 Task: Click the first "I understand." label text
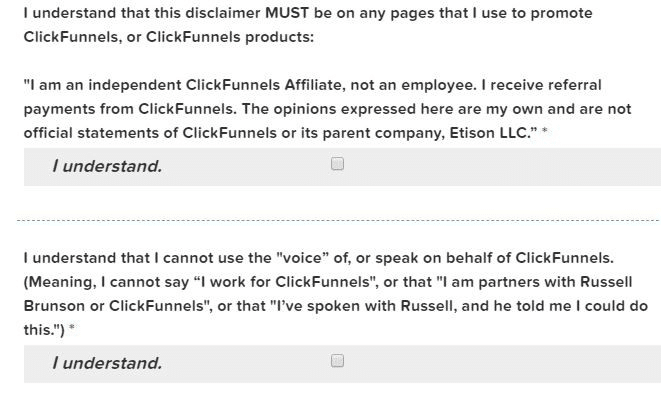107,166
